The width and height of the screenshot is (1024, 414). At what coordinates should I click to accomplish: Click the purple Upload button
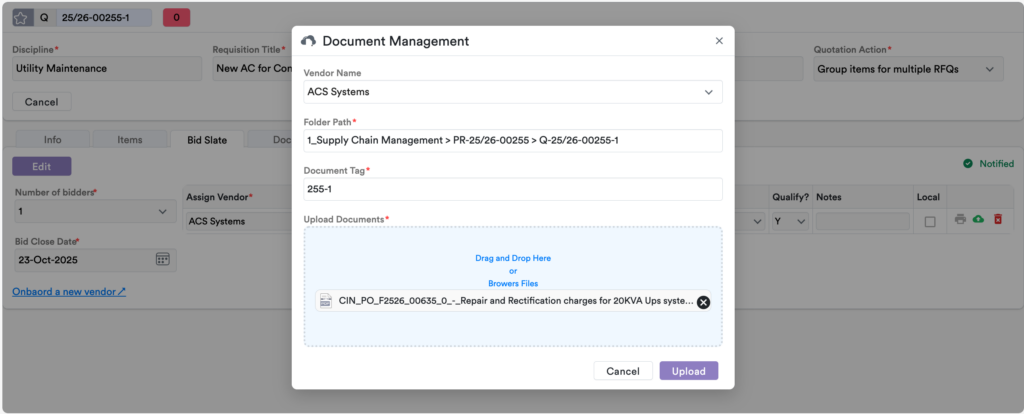pyautogui.click(x=688, y=371)
